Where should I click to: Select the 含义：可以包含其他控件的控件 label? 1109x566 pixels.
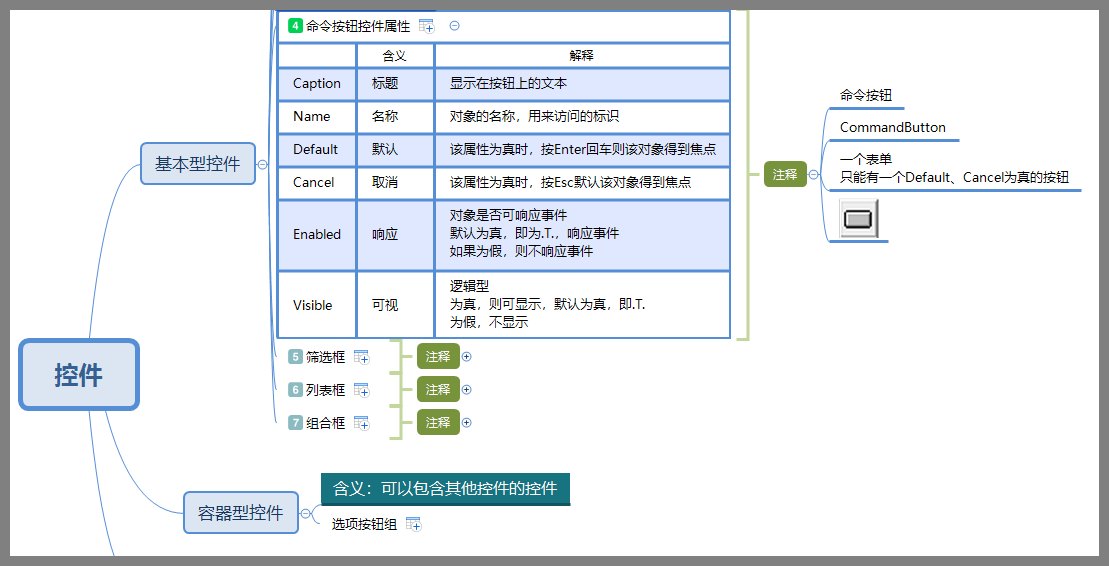point(446,489)
